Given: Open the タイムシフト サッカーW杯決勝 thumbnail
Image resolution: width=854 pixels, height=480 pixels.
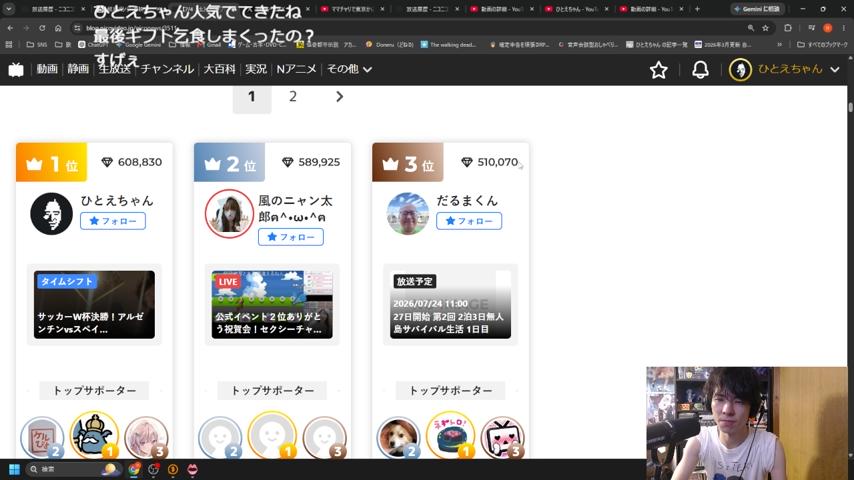Looking at the screenshot, I should point(94,305).
